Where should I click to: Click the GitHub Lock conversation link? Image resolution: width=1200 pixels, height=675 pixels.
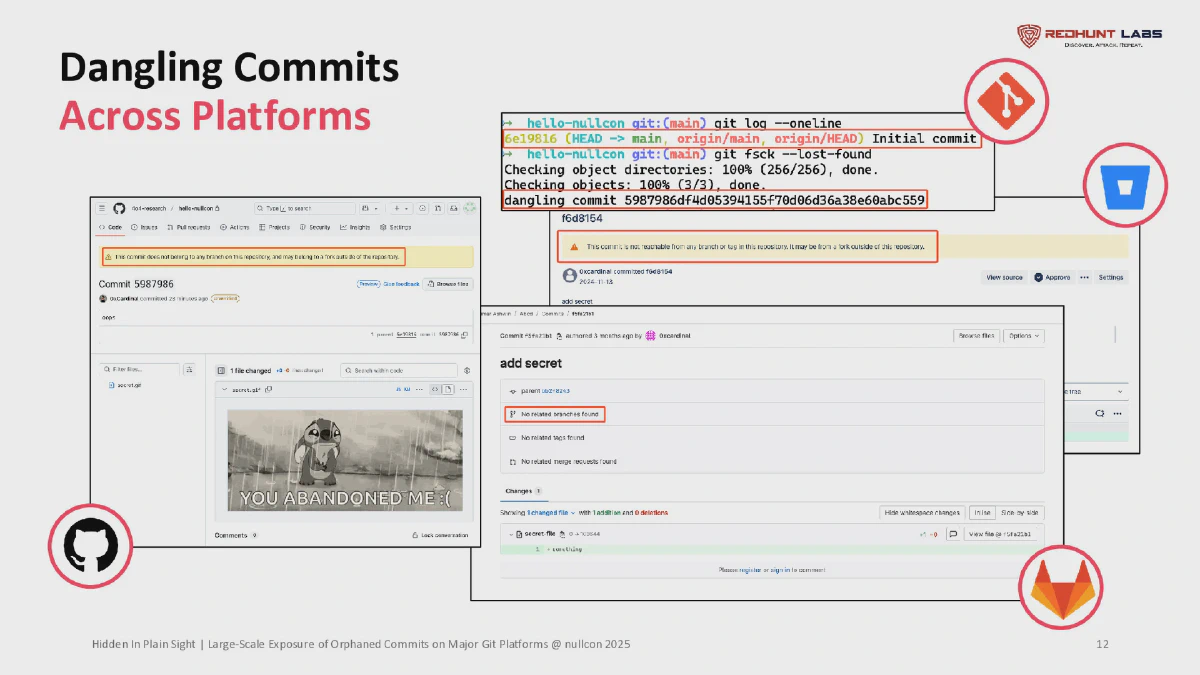coord(439,535)
